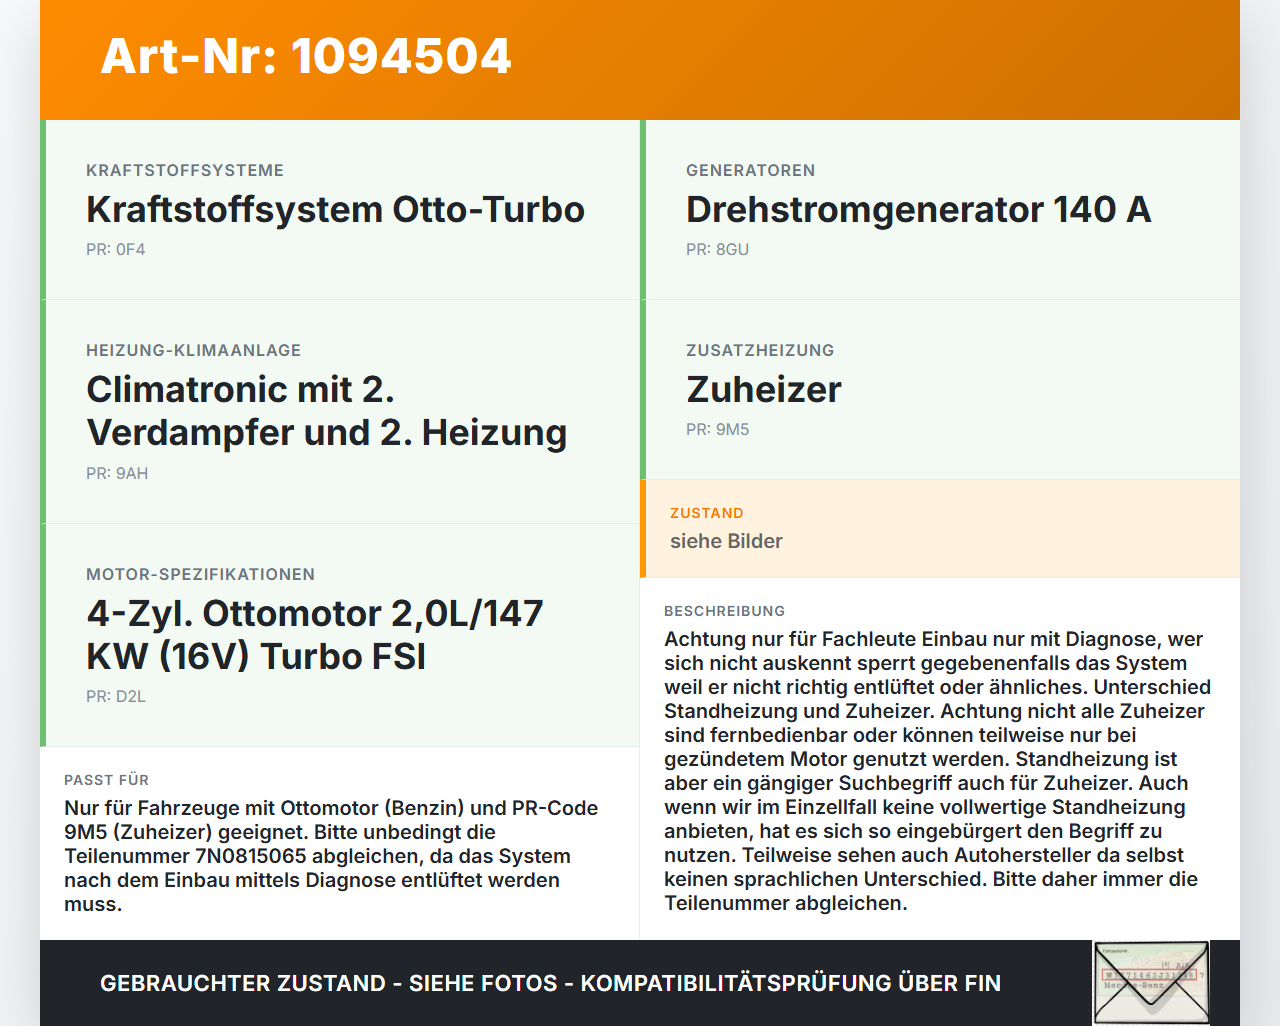Click the "Kraftstoffsystem Otto-Turbo" heading
The width and height of the screenshot is (1280, 1026).
point(335,209)
